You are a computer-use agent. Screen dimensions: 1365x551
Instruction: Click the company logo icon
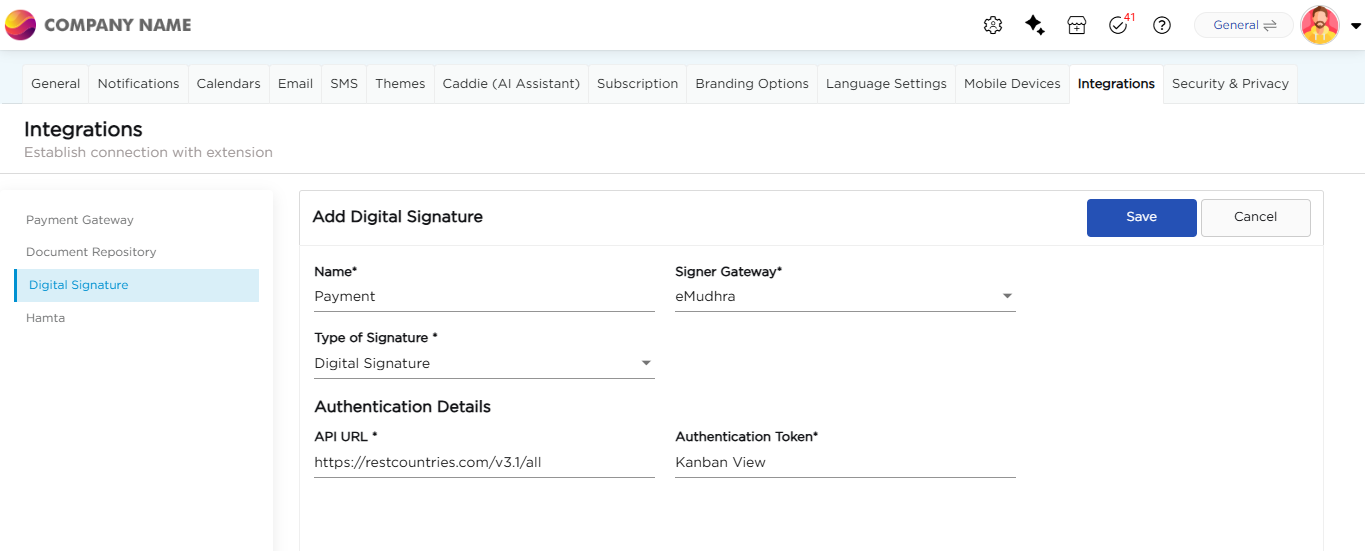(x=20, y=25)
